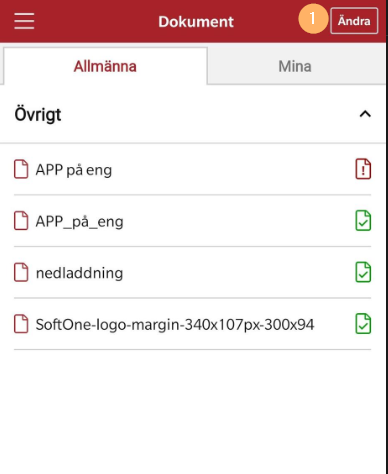The image size is (388, 474).
Task: Switch to the Mina tab
Action: [x=295, y=66]
